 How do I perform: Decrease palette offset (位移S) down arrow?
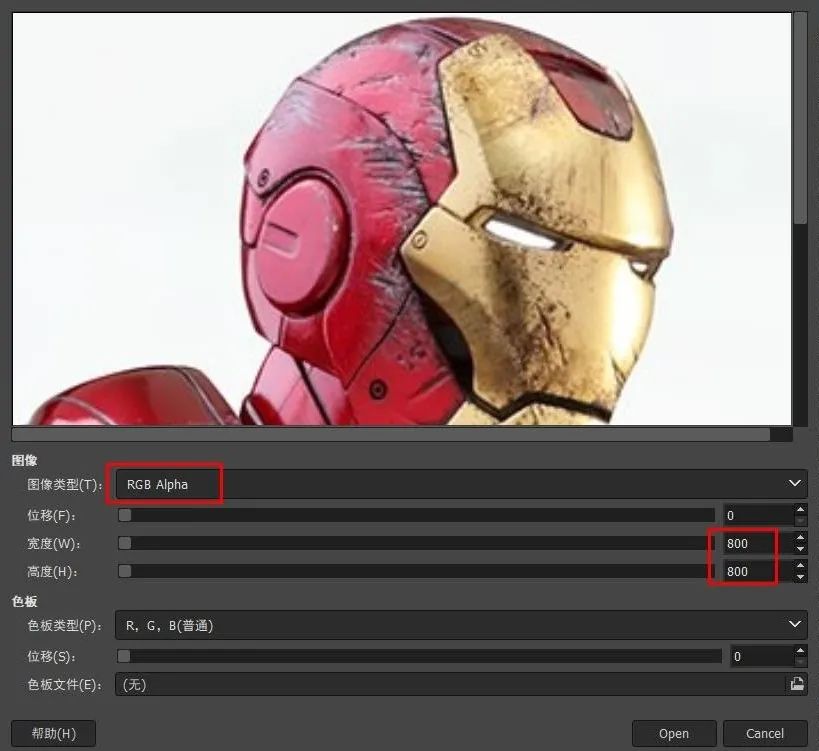[800, 662]
